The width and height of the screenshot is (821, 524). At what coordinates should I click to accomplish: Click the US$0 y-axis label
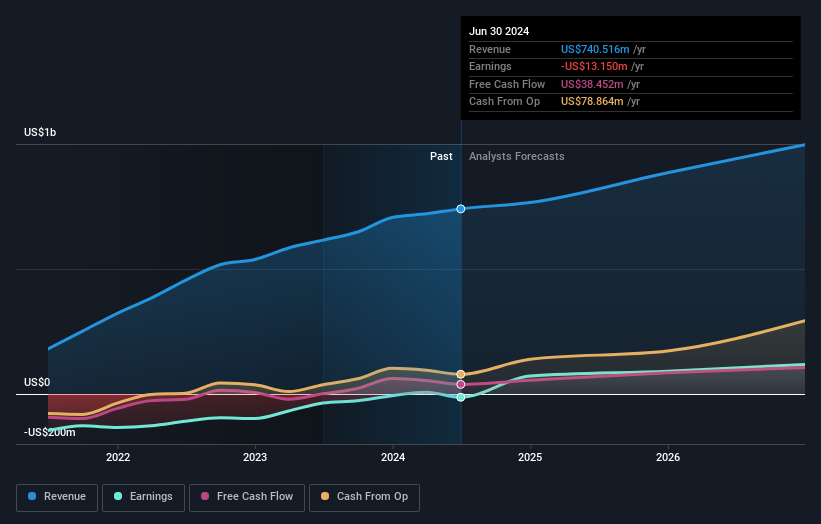(x=37, y=382)
